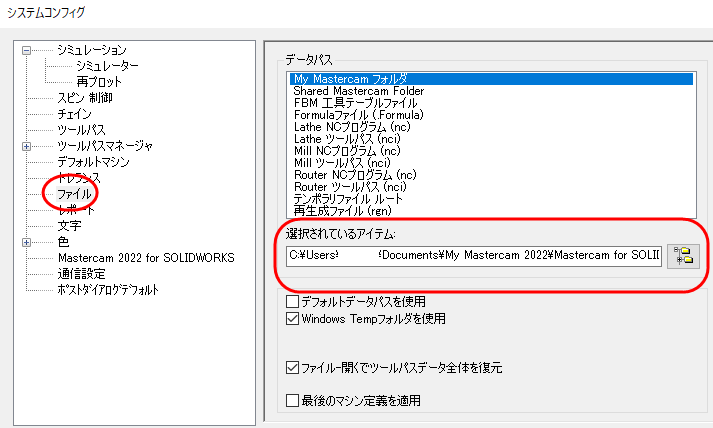Open デフォルトマシン settings page
This screenshot has width=713, height=428.
(x=94, y=162)
